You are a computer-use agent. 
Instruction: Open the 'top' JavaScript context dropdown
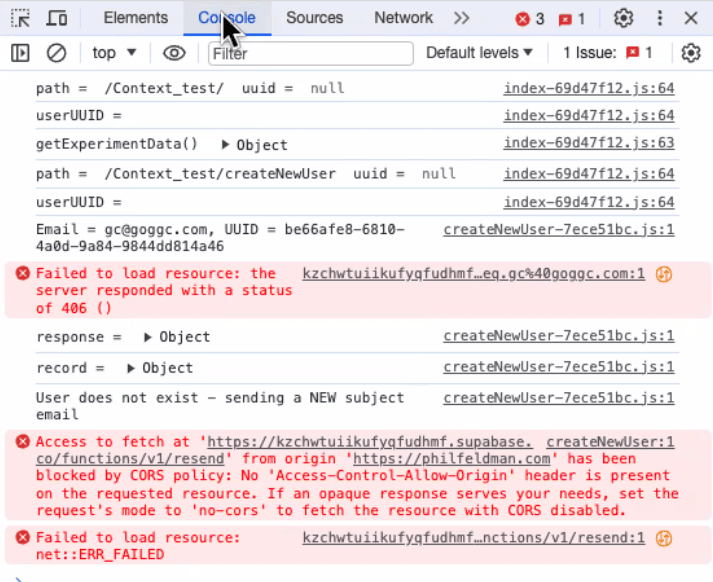point(115,53)
